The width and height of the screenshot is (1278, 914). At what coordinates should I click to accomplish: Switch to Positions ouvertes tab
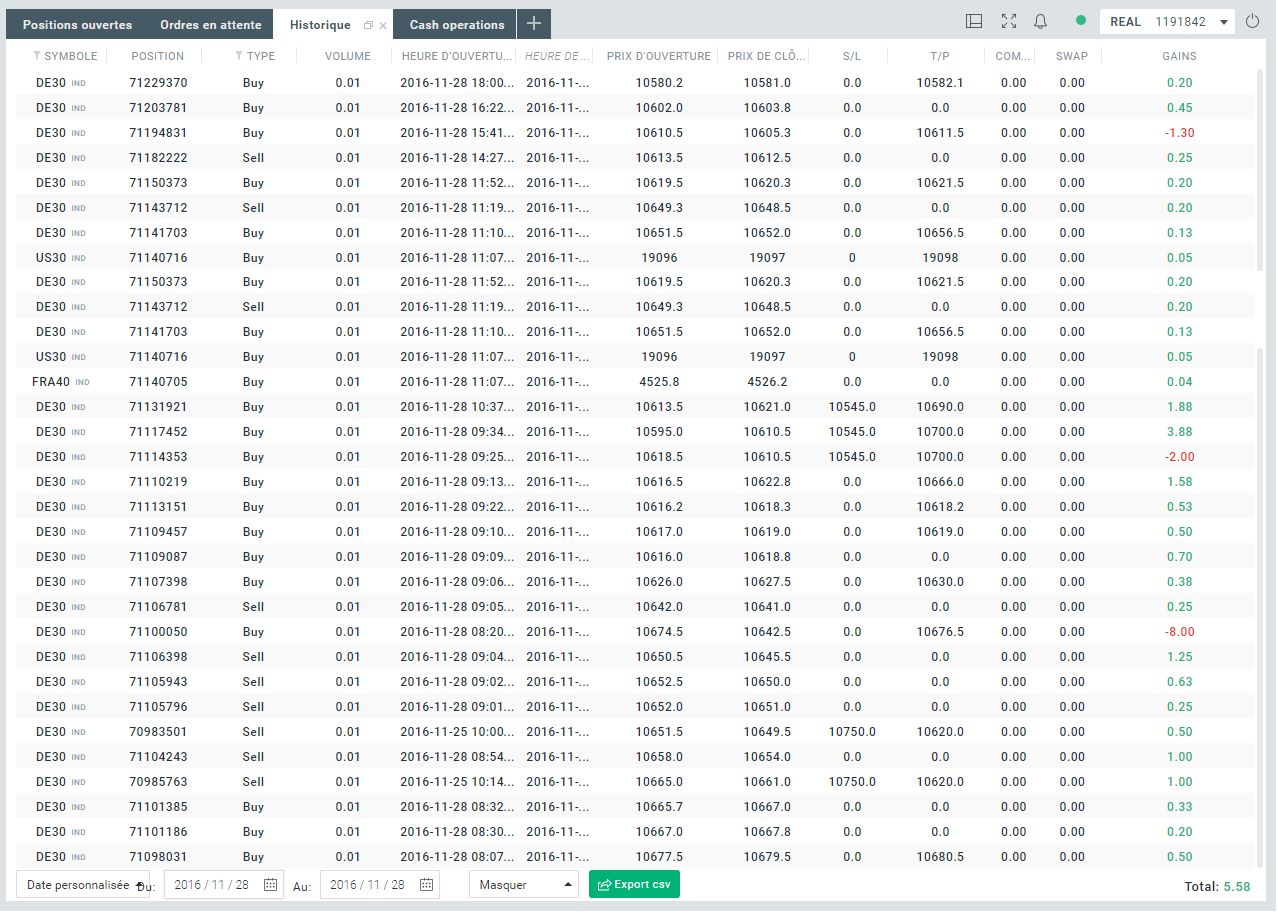[x=77, y=25]
